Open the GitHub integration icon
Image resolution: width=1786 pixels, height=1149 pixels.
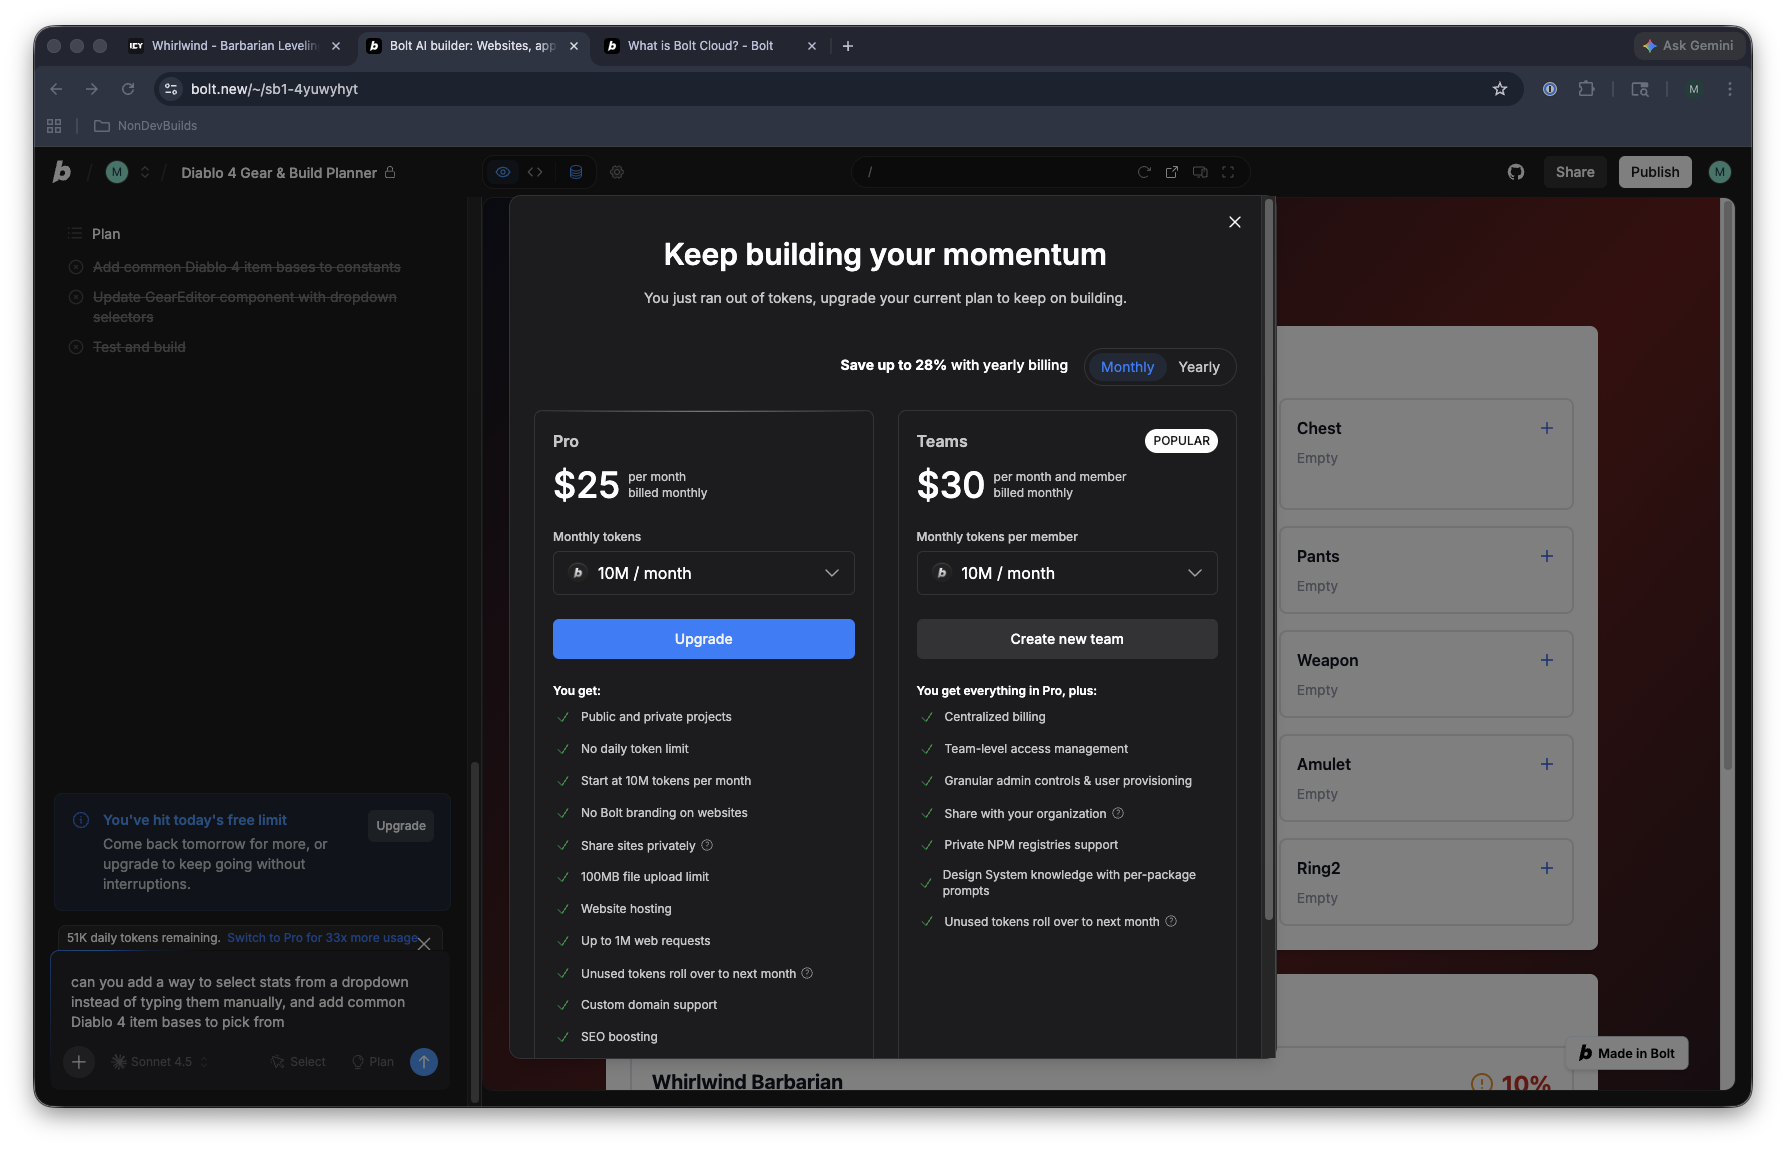click(x=1515, y=171)
